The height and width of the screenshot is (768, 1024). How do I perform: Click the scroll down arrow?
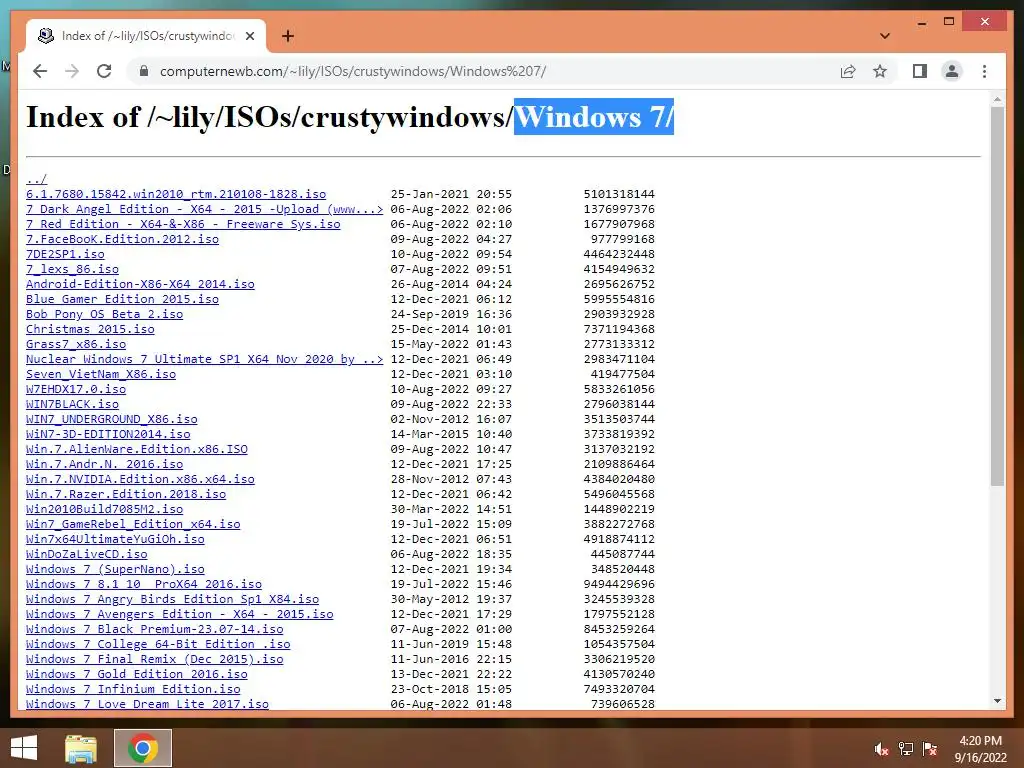tap(997, 701)
